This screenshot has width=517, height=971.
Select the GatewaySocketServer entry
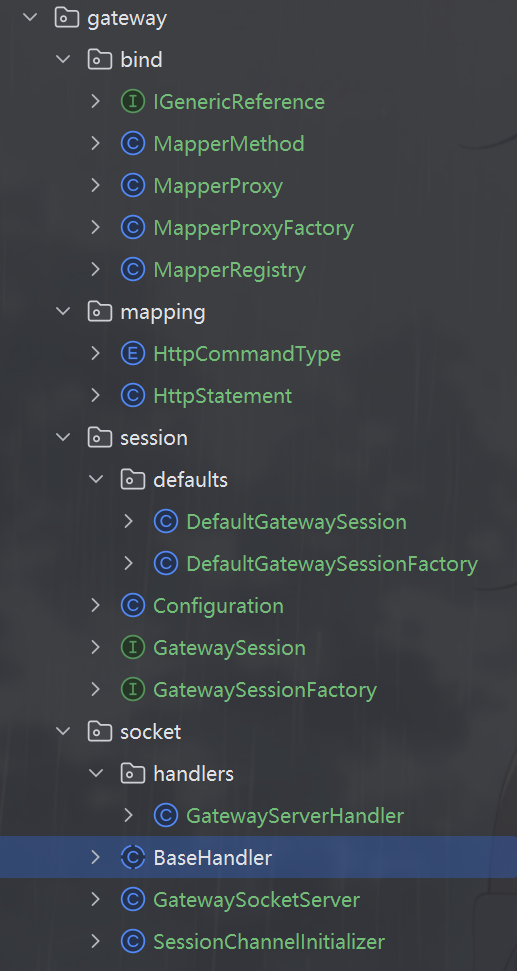[256, 900]
